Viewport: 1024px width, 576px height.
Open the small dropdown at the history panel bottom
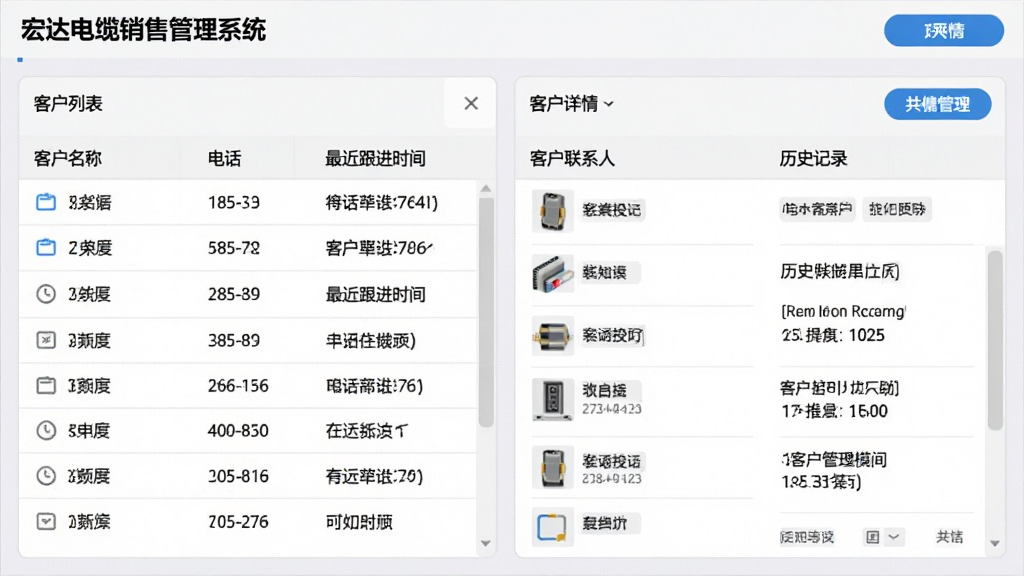(894, 537)
